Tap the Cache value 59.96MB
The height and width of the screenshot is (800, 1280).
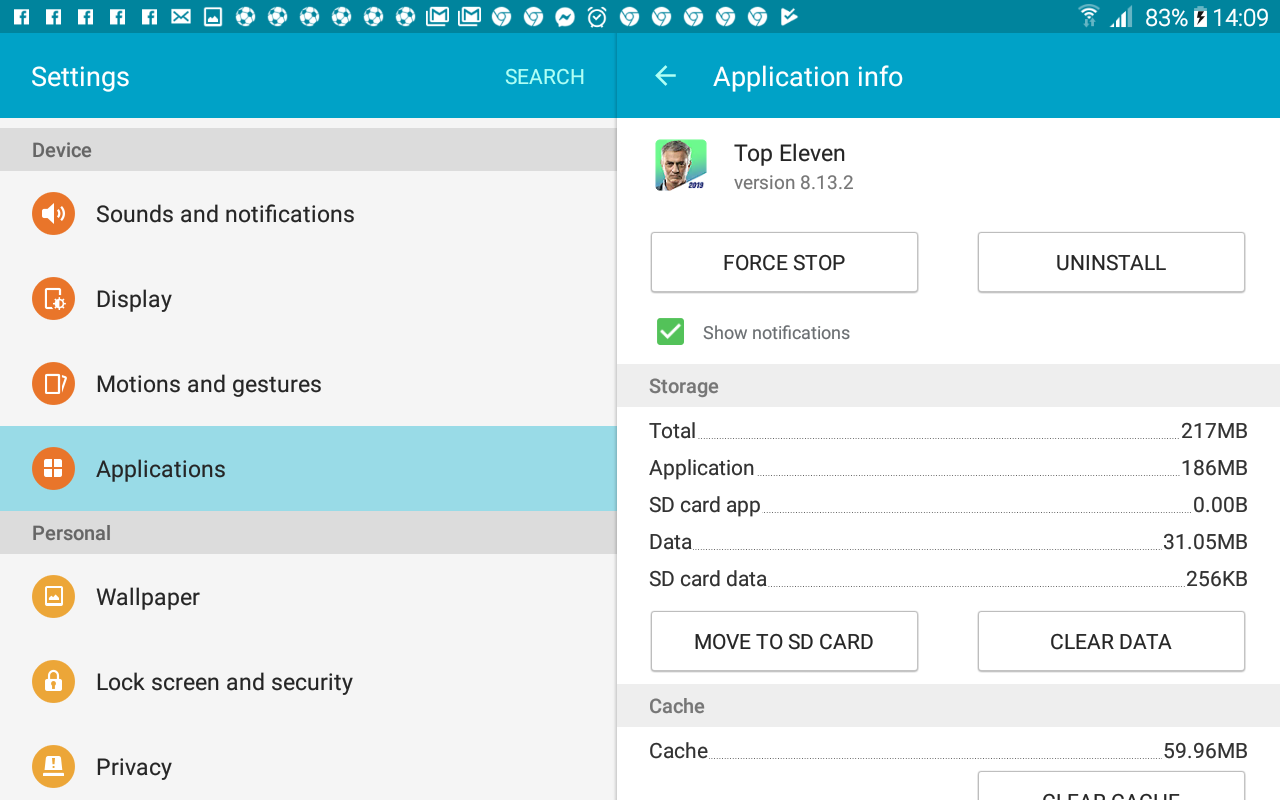coord(1205,751)
